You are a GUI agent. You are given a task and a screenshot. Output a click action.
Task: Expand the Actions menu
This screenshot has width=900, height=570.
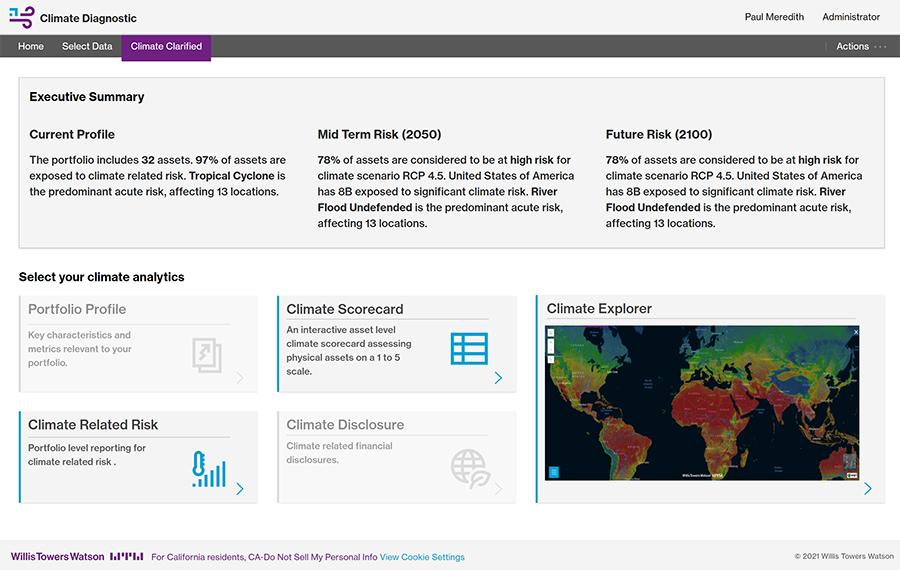(860, 46)
